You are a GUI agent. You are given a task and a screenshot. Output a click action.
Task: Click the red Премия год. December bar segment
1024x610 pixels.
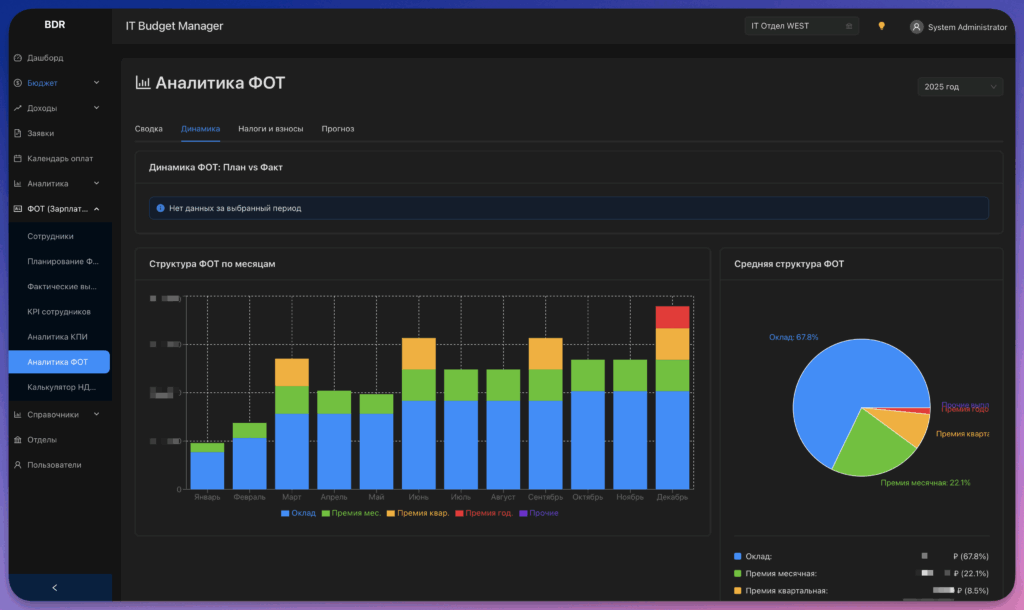672,317
